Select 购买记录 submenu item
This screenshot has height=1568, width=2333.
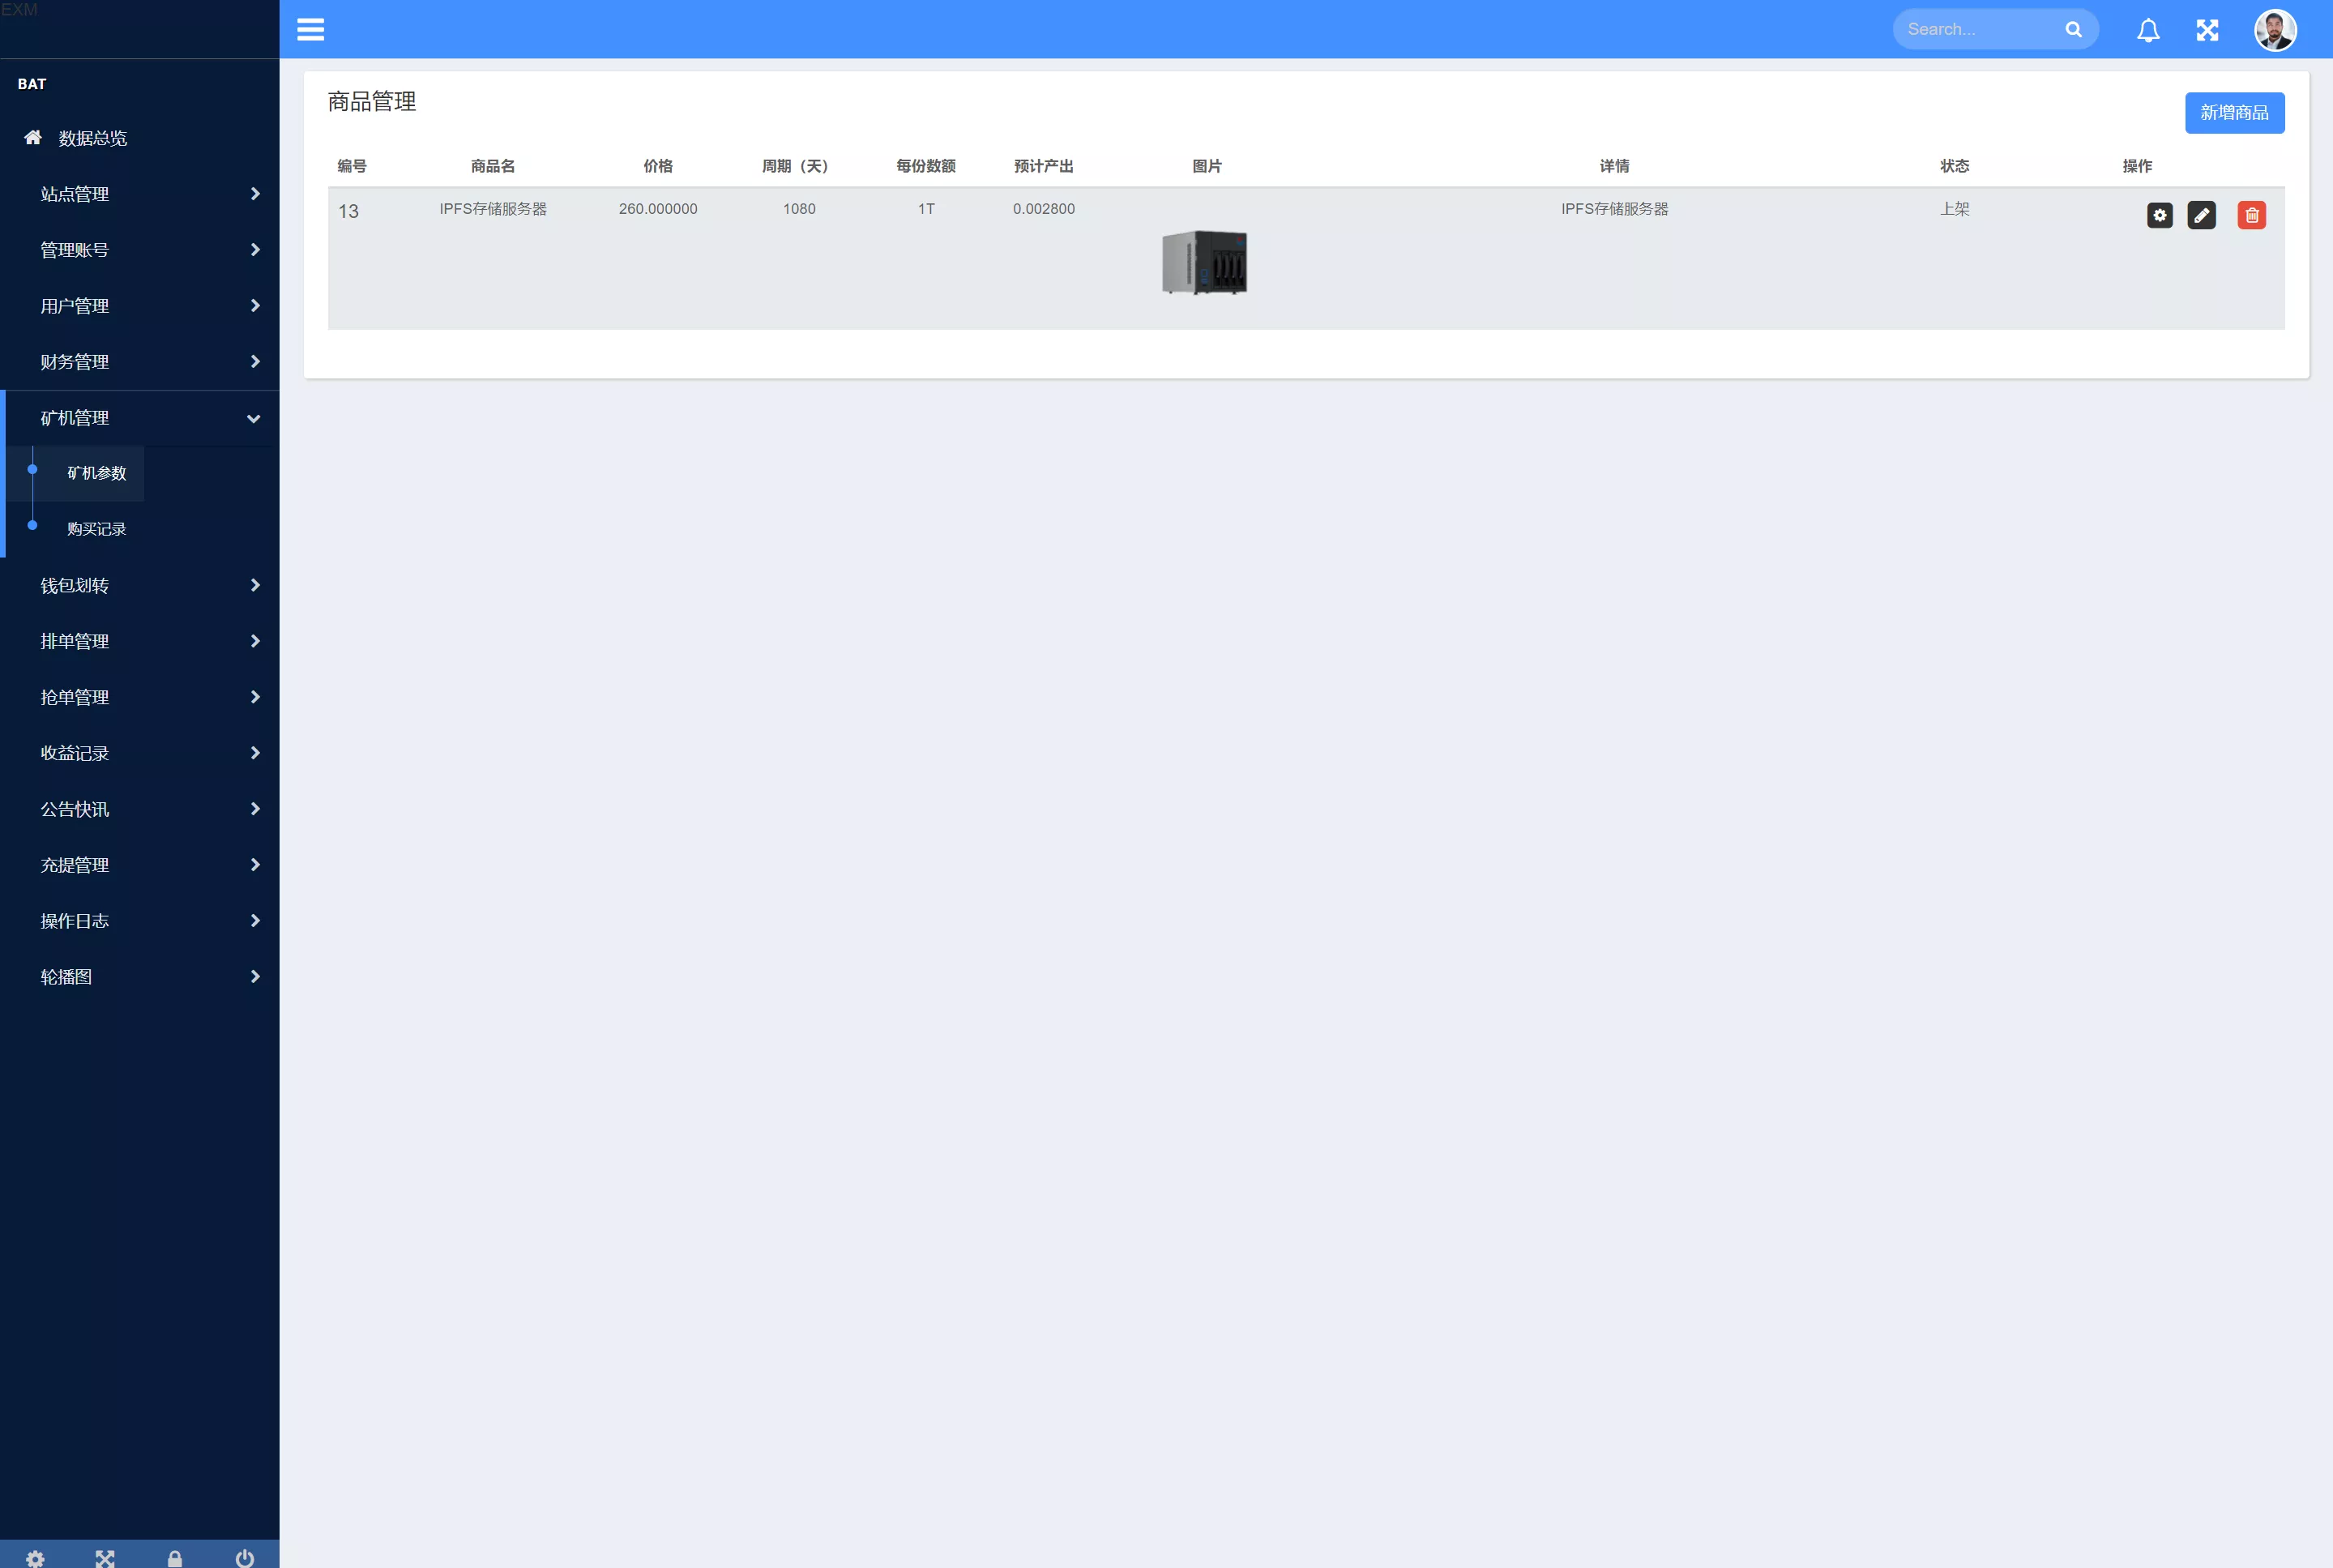click(96, 528)
